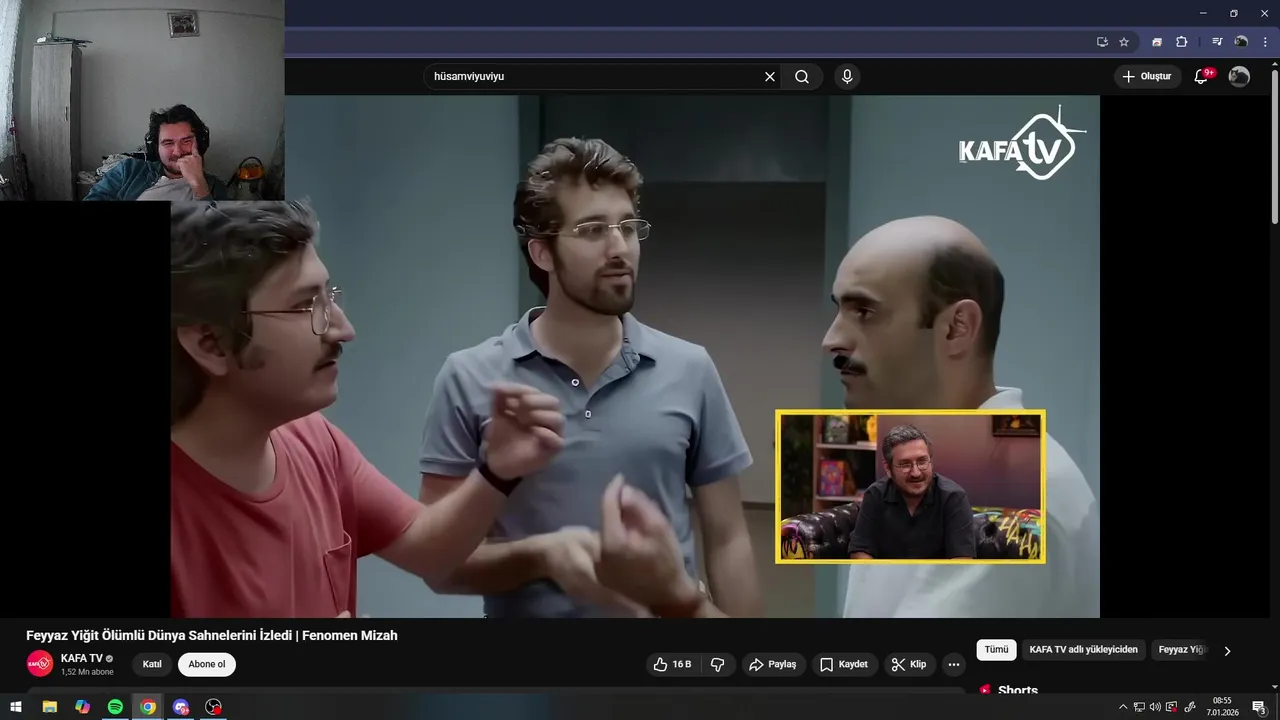
Task: Open the Windows action center notifications
Action: point(1259,707)
